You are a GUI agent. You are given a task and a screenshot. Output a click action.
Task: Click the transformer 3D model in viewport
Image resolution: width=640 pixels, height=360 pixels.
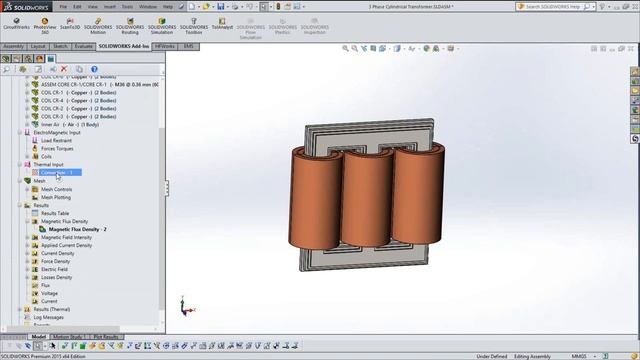(x=366, y=195)
